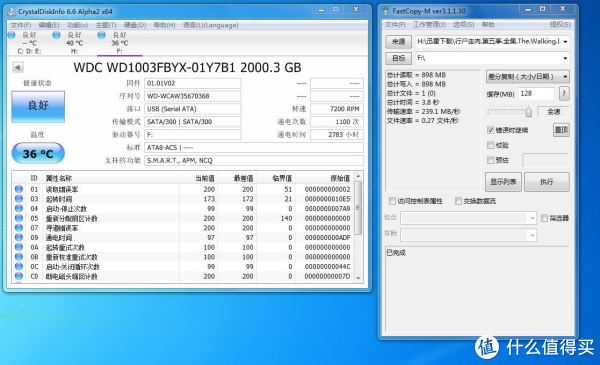Click the firmware field 01.01V02
Screen dimensions: 600x365
[x=192, y=83]
